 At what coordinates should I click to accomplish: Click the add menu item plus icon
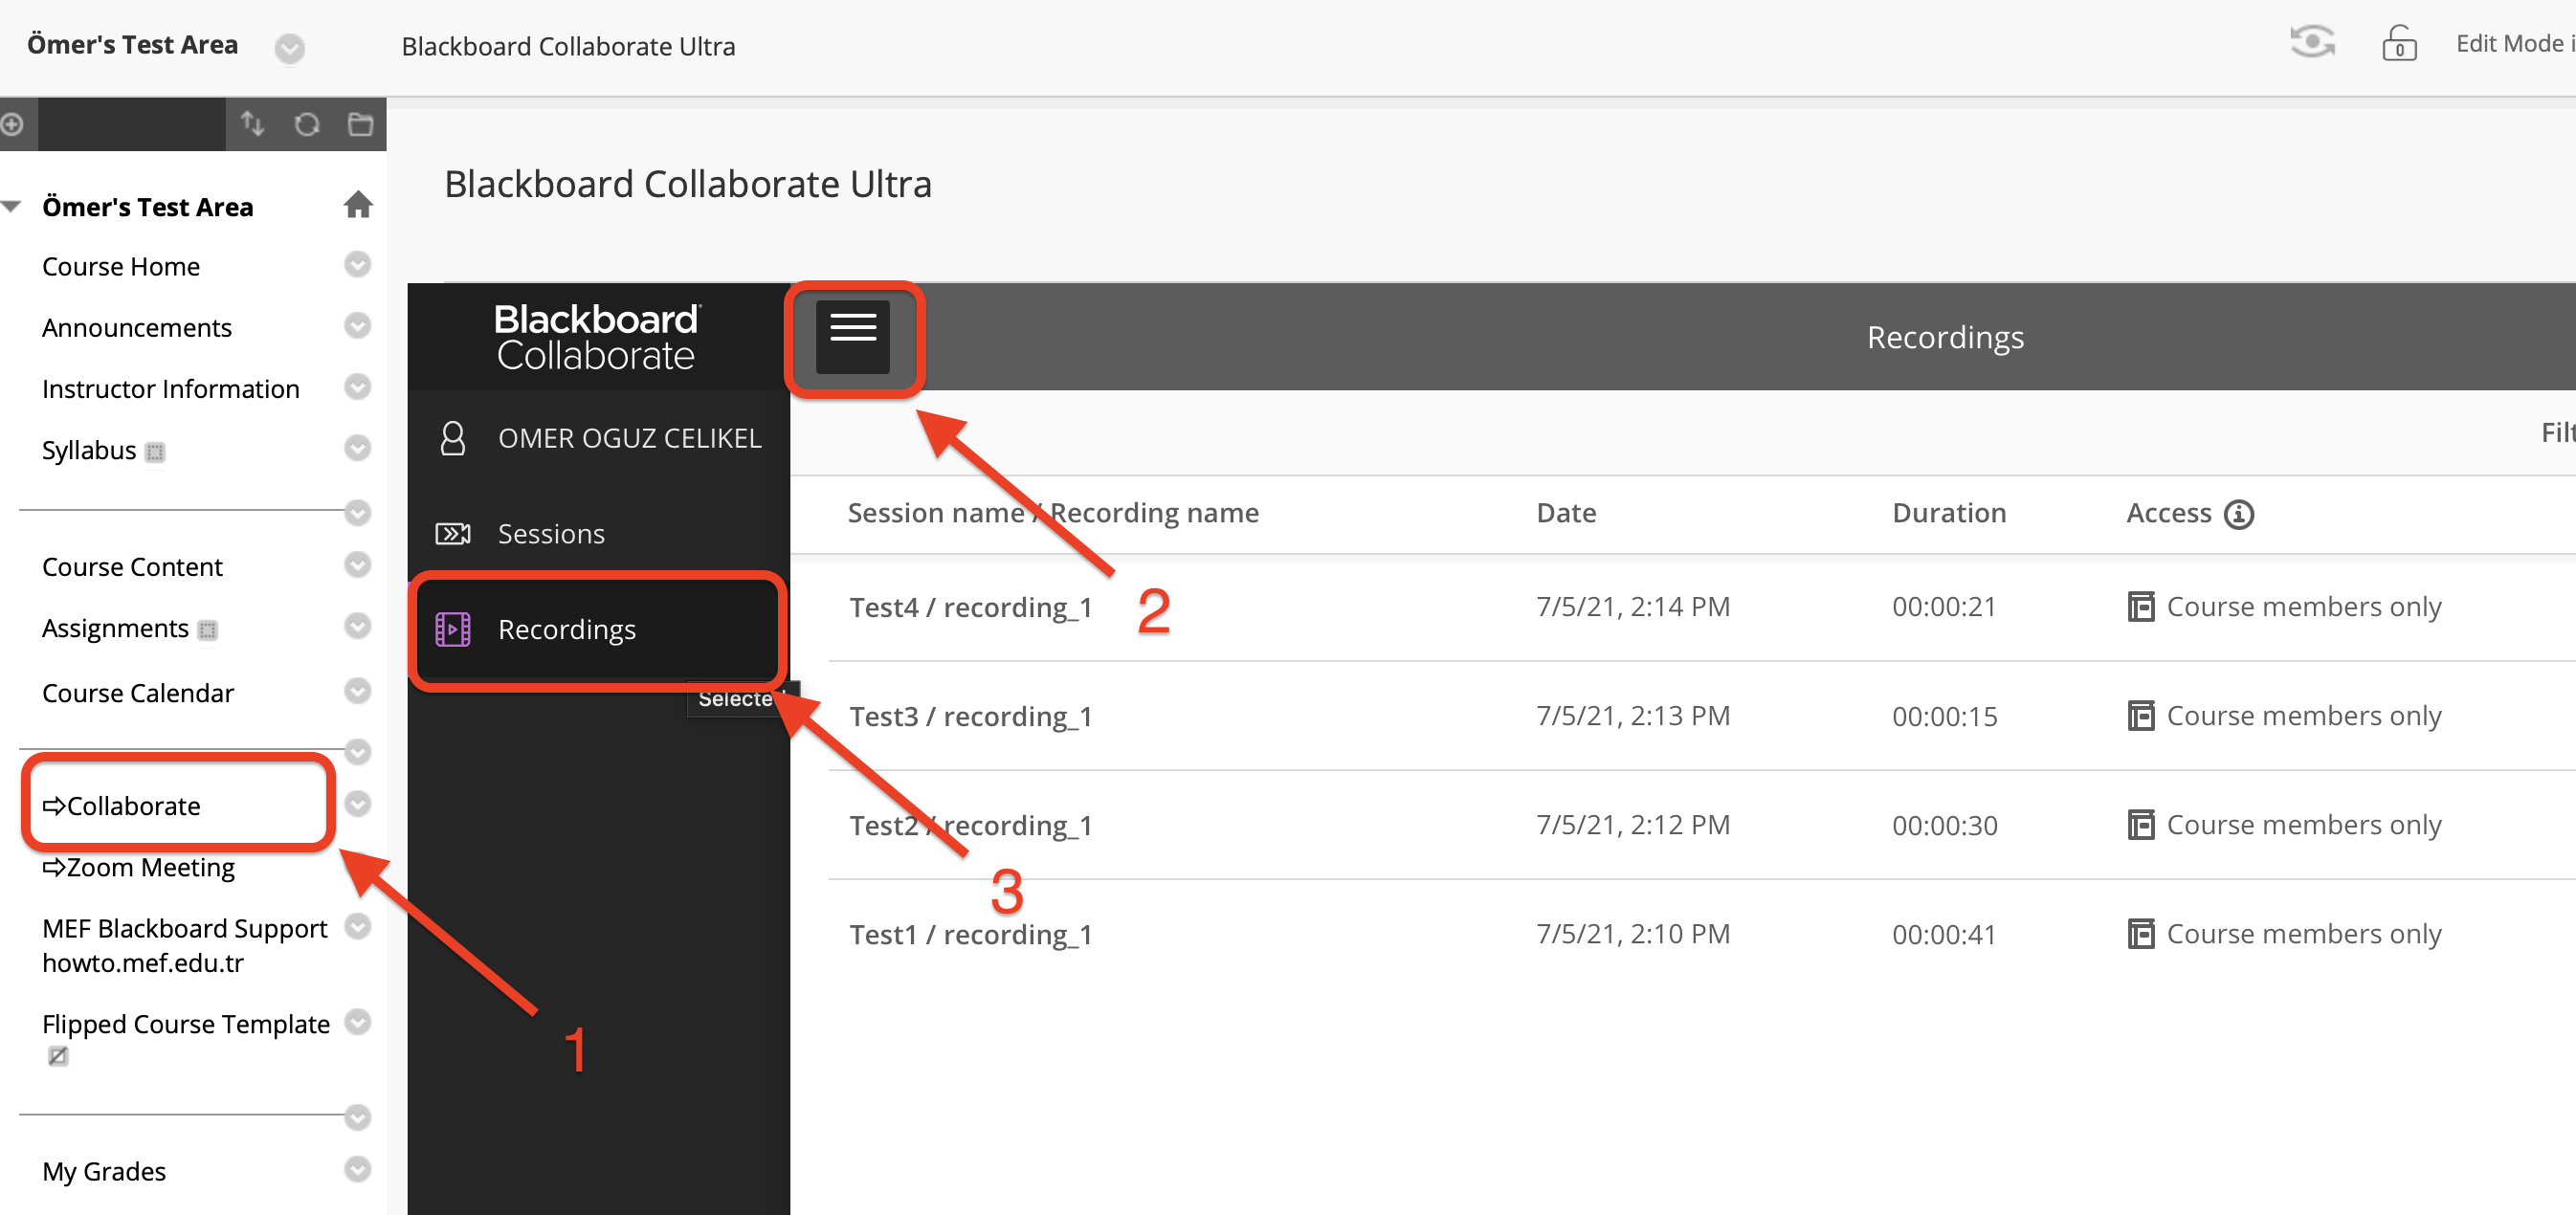(11, 124)
